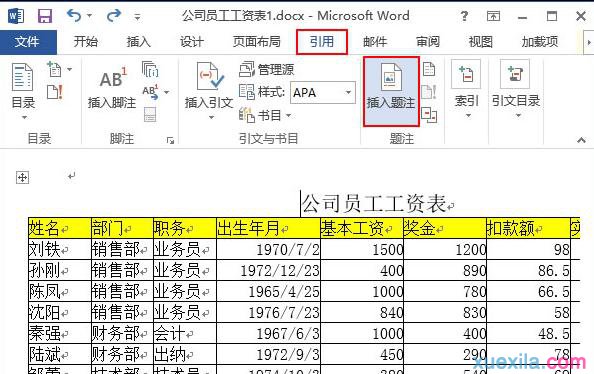This screenshot has height=374, width=594.
Task: Open Word Help question mark
Action: pyautogui.click(x=464, y=16)
